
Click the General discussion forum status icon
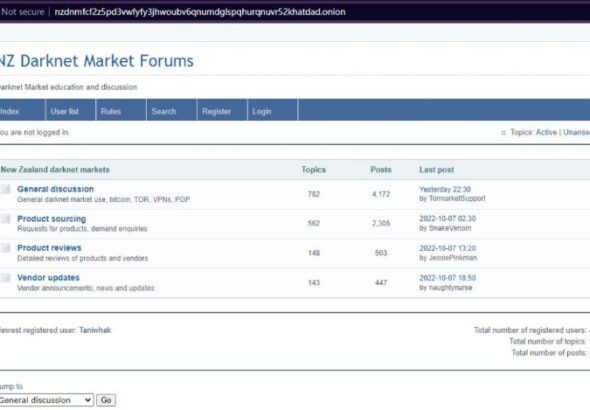pos(6,189)
